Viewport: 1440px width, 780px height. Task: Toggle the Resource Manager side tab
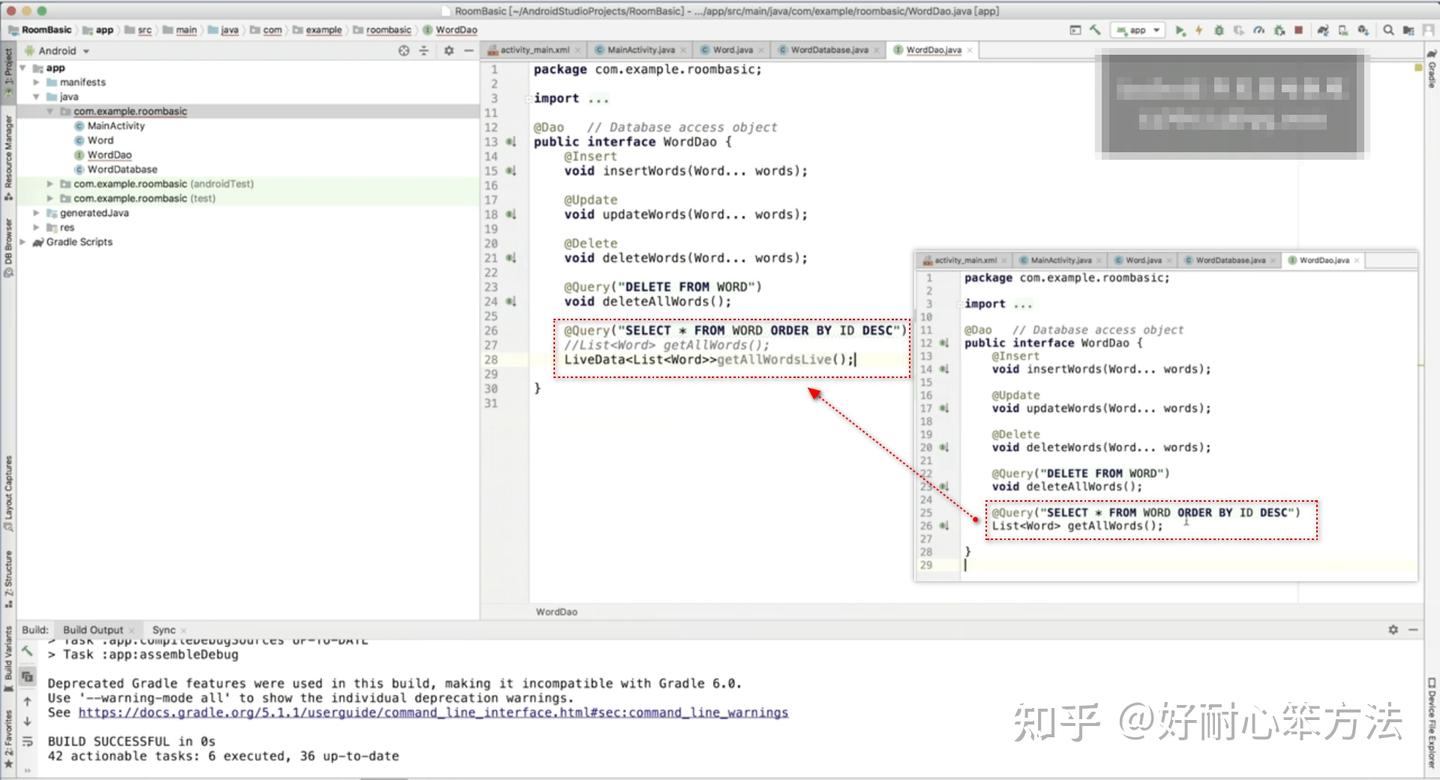[8, 156]
